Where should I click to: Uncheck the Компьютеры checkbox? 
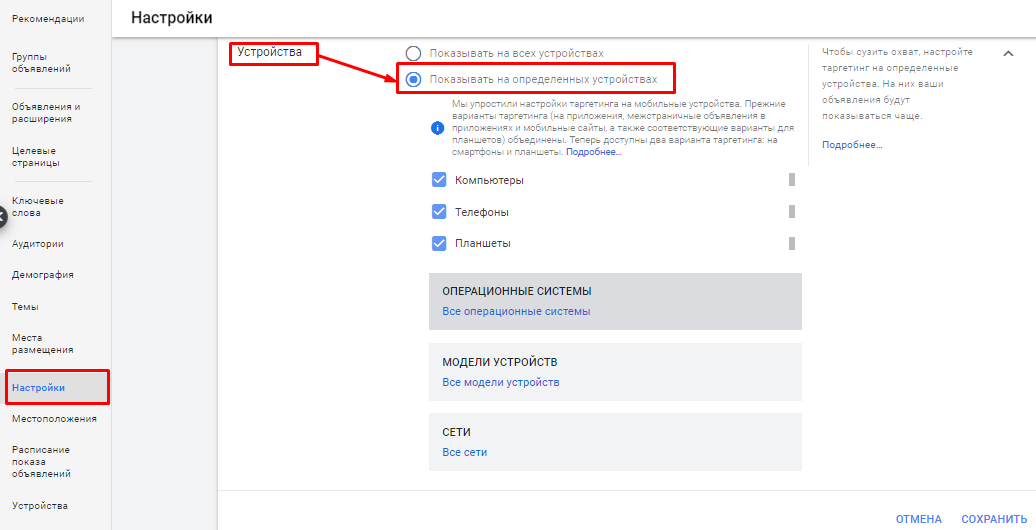coord(439,180)
